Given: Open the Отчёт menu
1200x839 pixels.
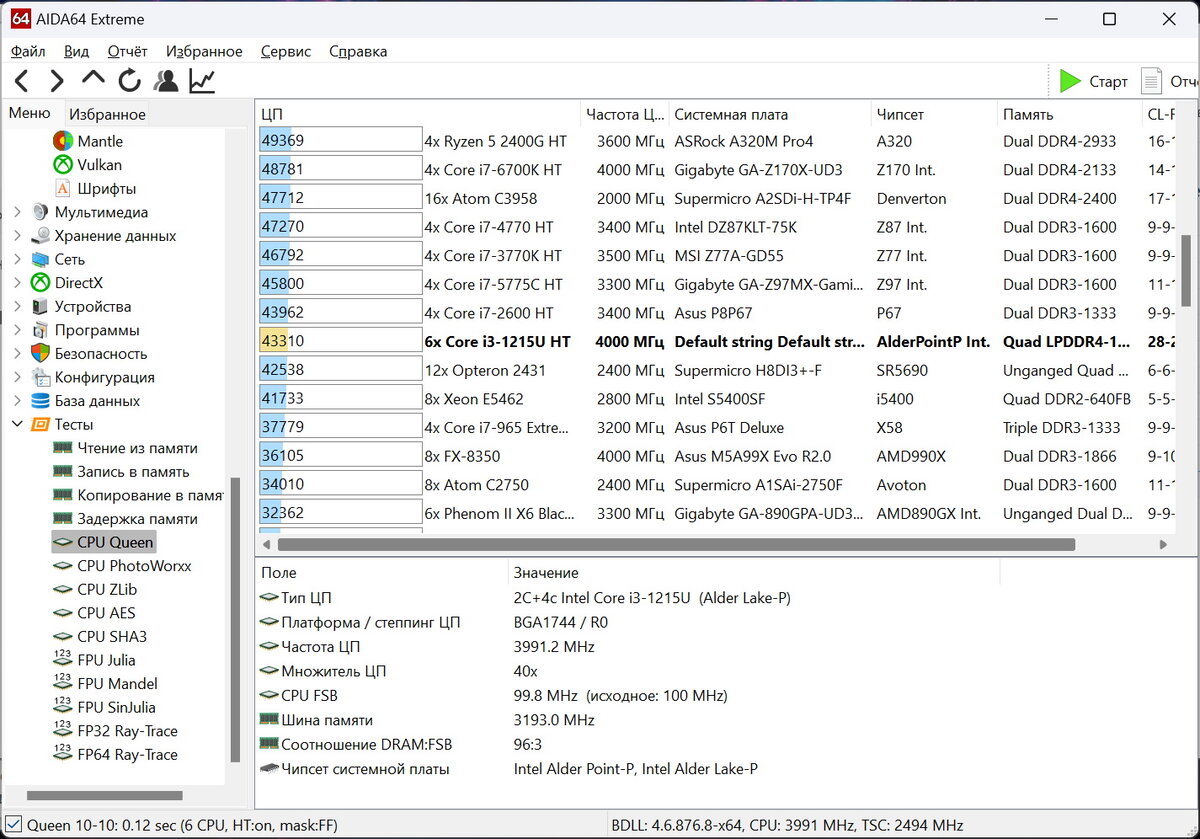Looking at the screenshot, I should (x=127, y=51).
